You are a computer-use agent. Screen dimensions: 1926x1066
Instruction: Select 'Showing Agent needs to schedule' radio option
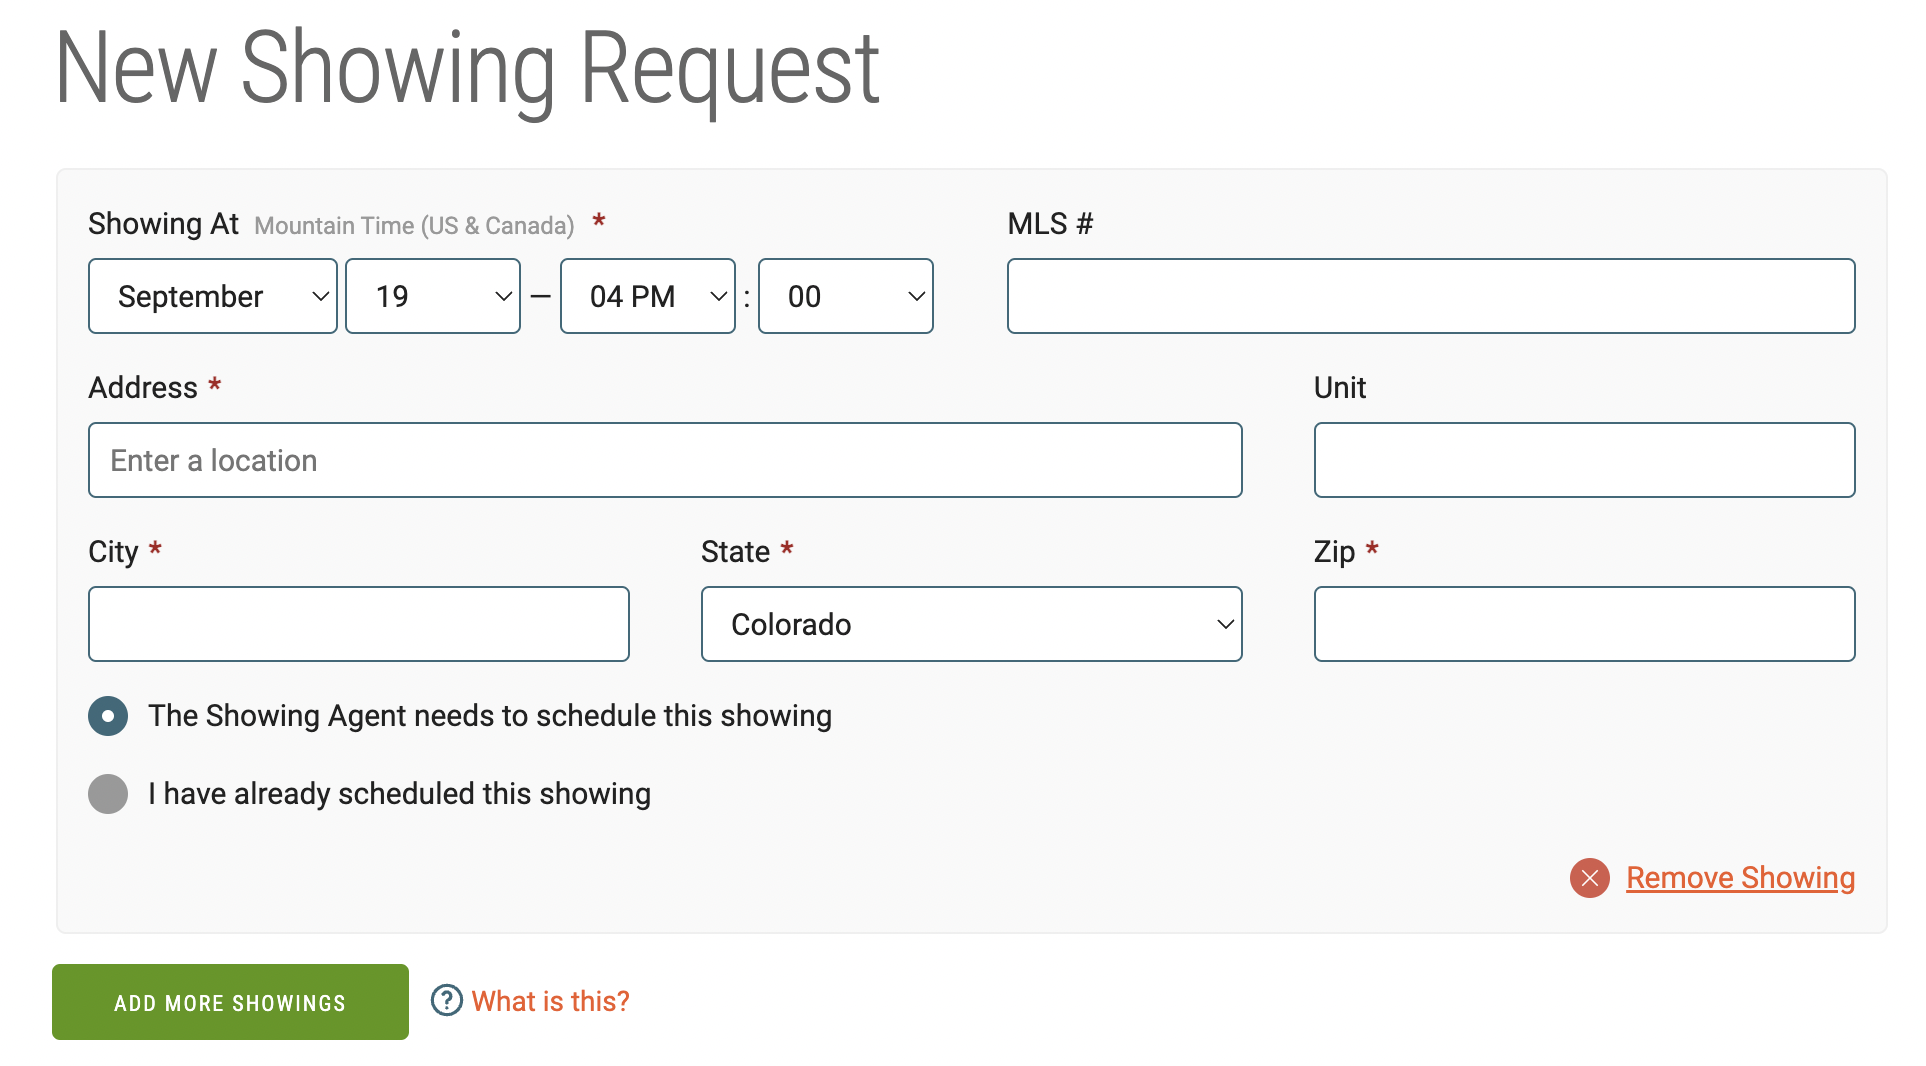[108, 716]
